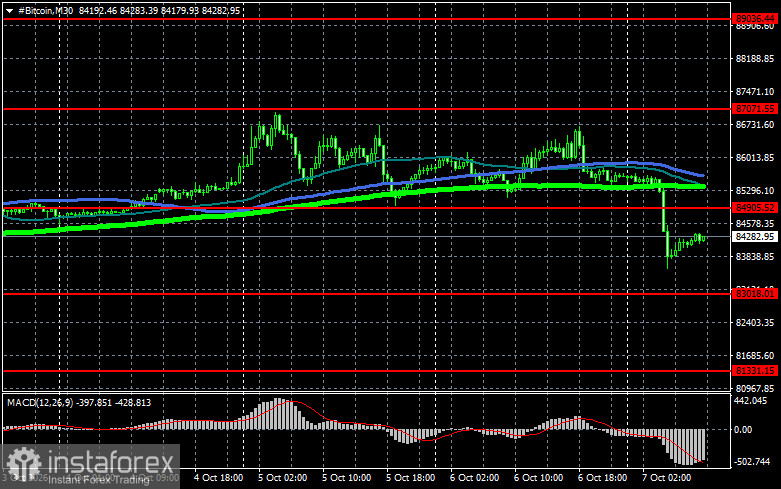This screenshot has width=781, height=489.
Task: Click the MACD signal value -428.813
Action: pos(133,403)
